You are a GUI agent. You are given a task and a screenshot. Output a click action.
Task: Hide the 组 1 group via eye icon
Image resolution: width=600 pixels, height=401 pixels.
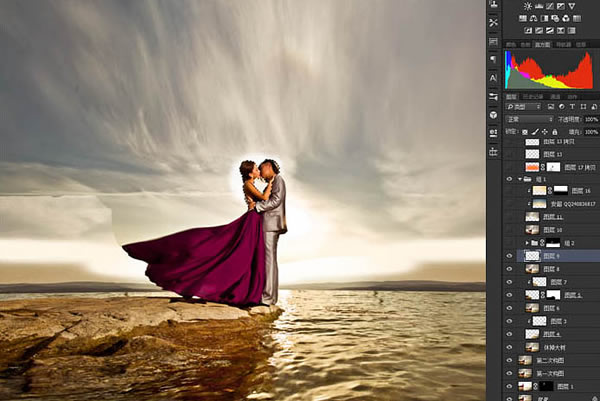509,179
